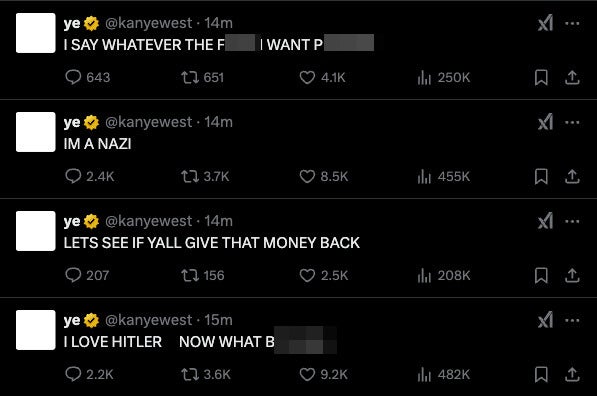
Task: Open more options on 'IM A NAZI' post
Action: tap(572, 123)
